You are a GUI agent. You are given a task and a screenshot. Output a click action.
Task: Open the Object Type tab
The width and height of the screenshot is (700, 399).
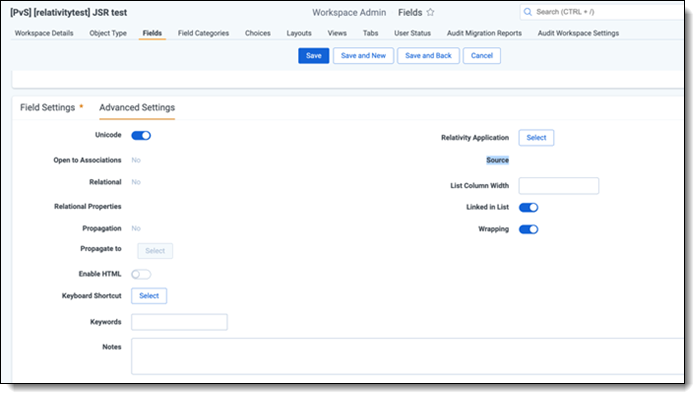(x=108, y=33)
